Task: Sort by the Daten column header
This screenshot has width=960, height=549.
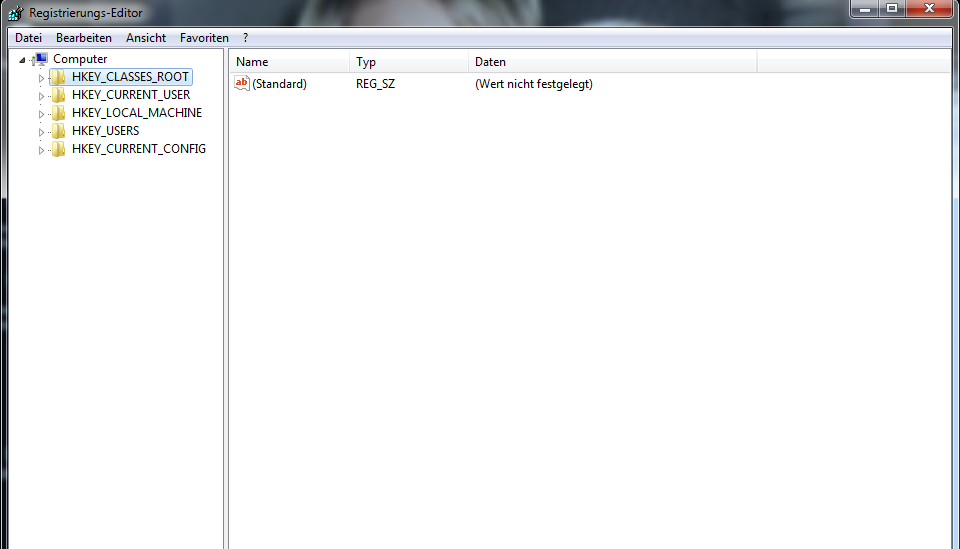Action: point(612,62)
